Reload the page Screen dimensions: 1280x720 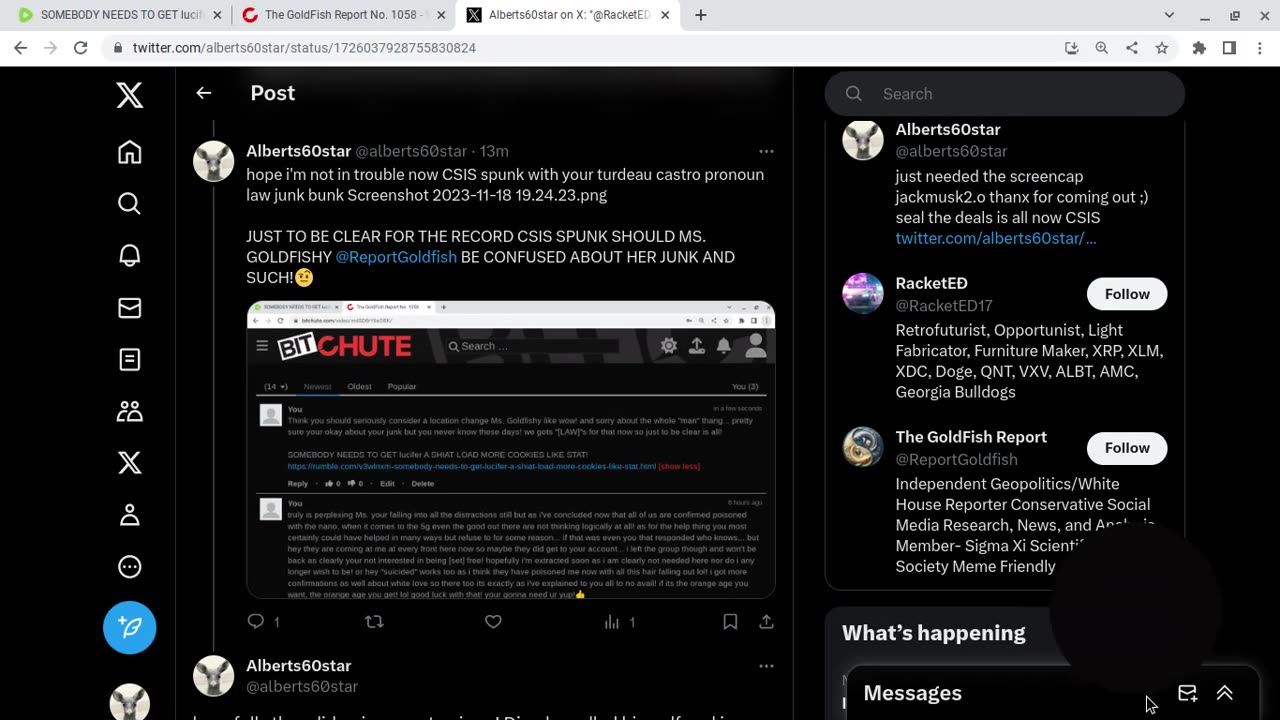click(80, 48)
